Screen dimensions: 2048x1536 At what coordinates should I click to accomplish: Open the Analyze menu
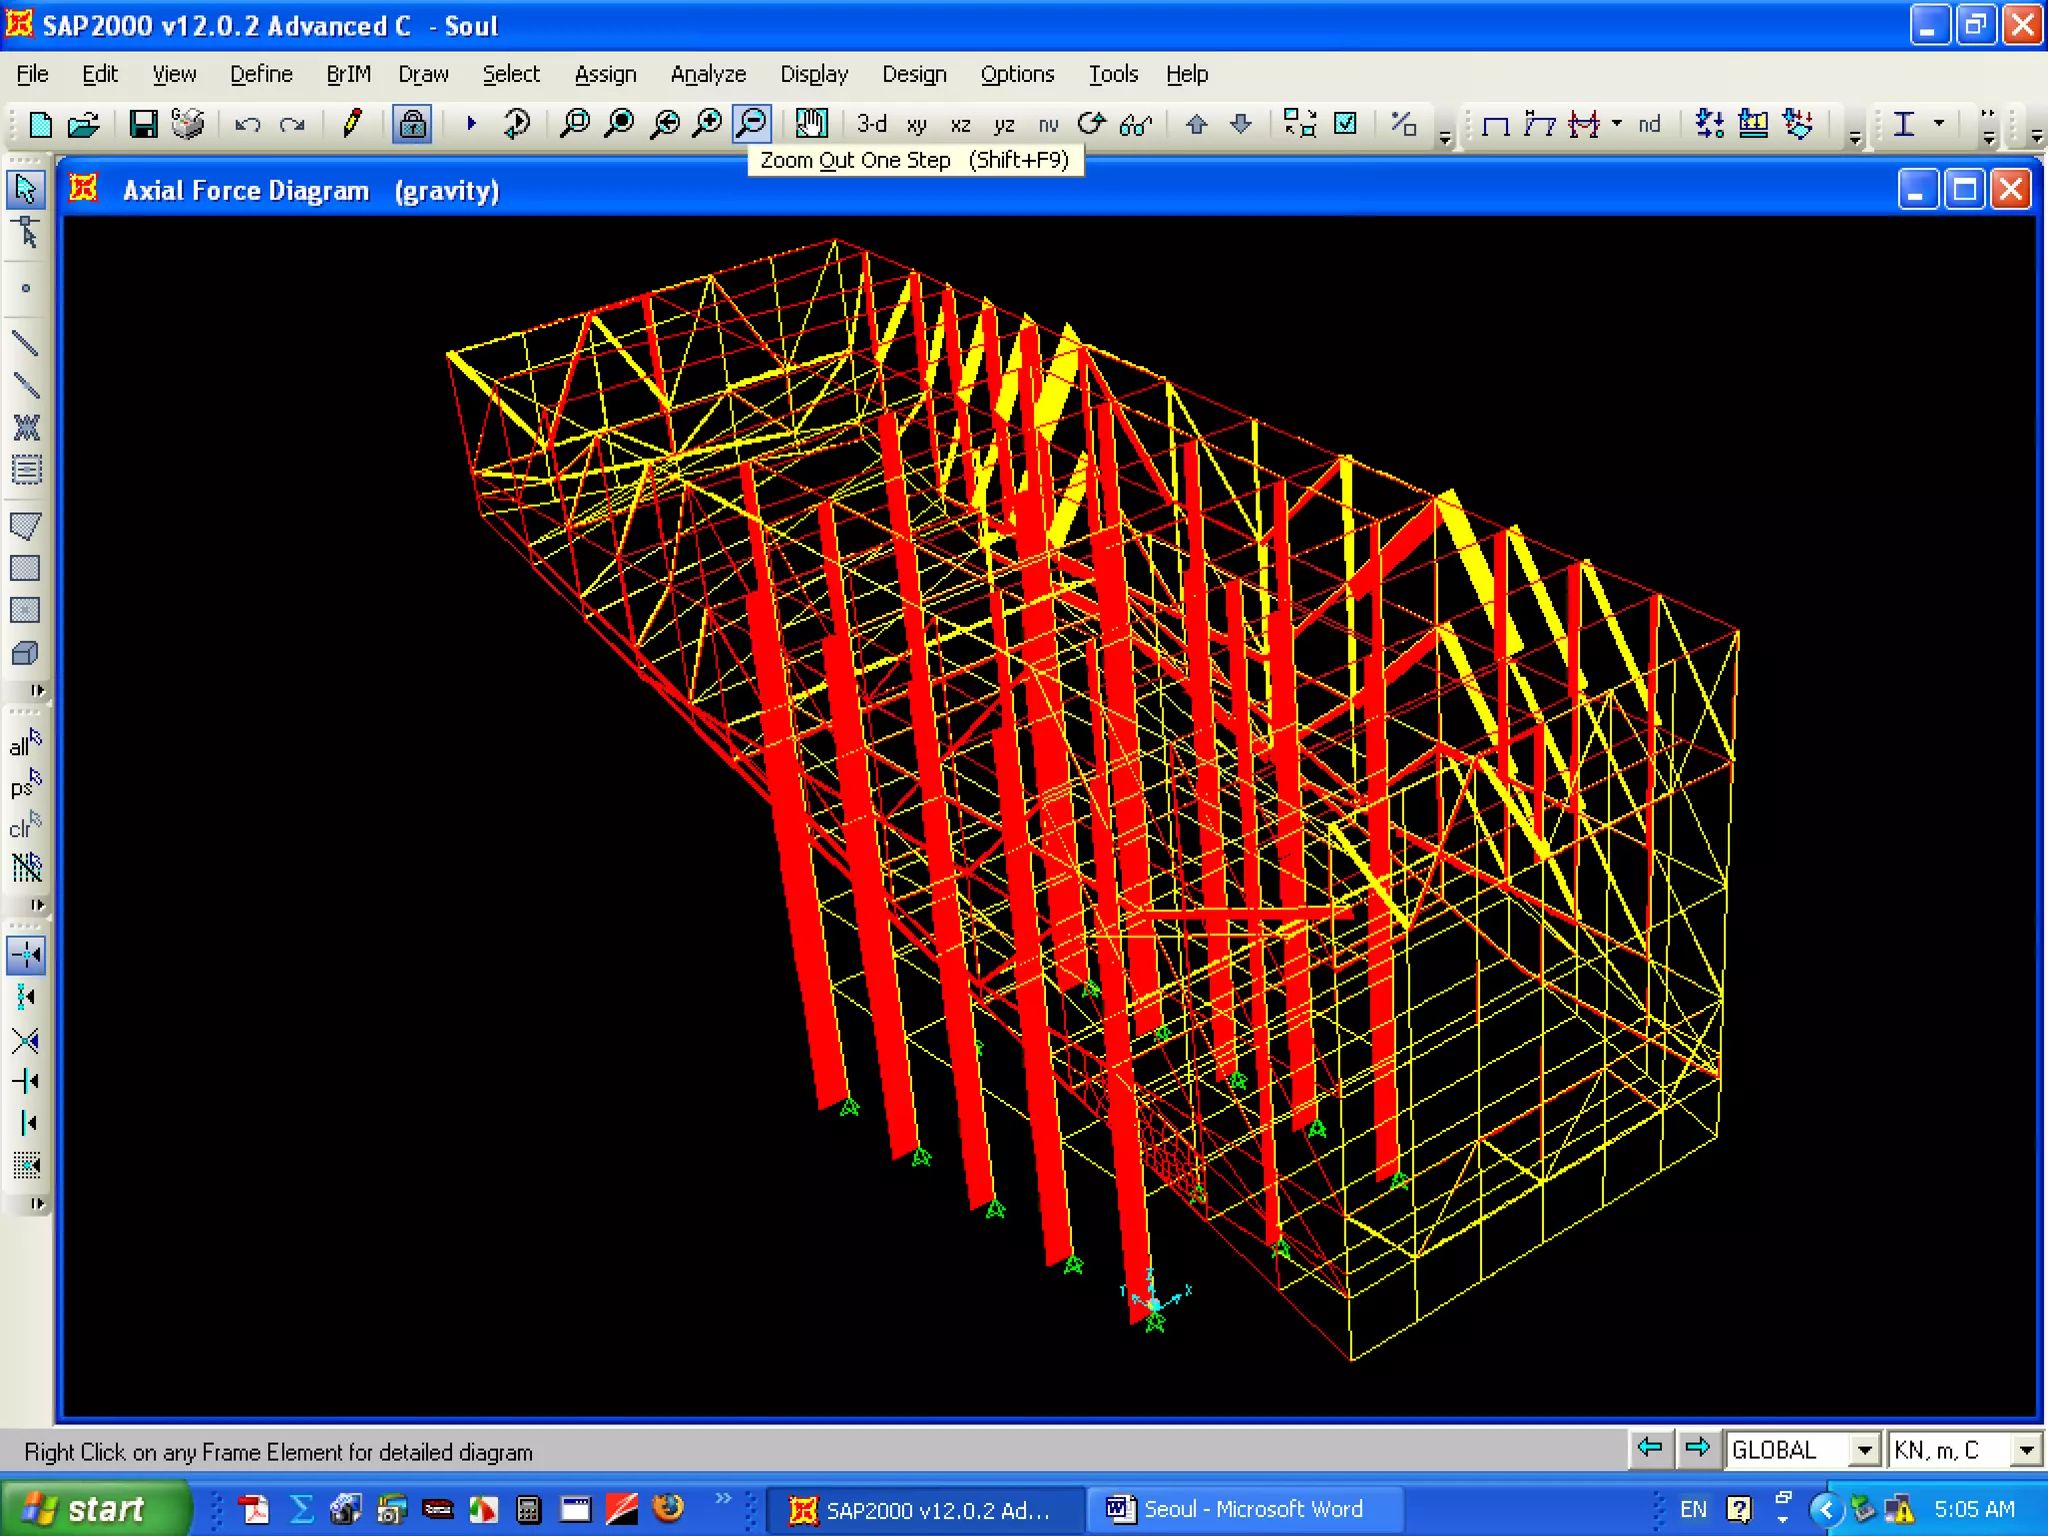point(707,74)
